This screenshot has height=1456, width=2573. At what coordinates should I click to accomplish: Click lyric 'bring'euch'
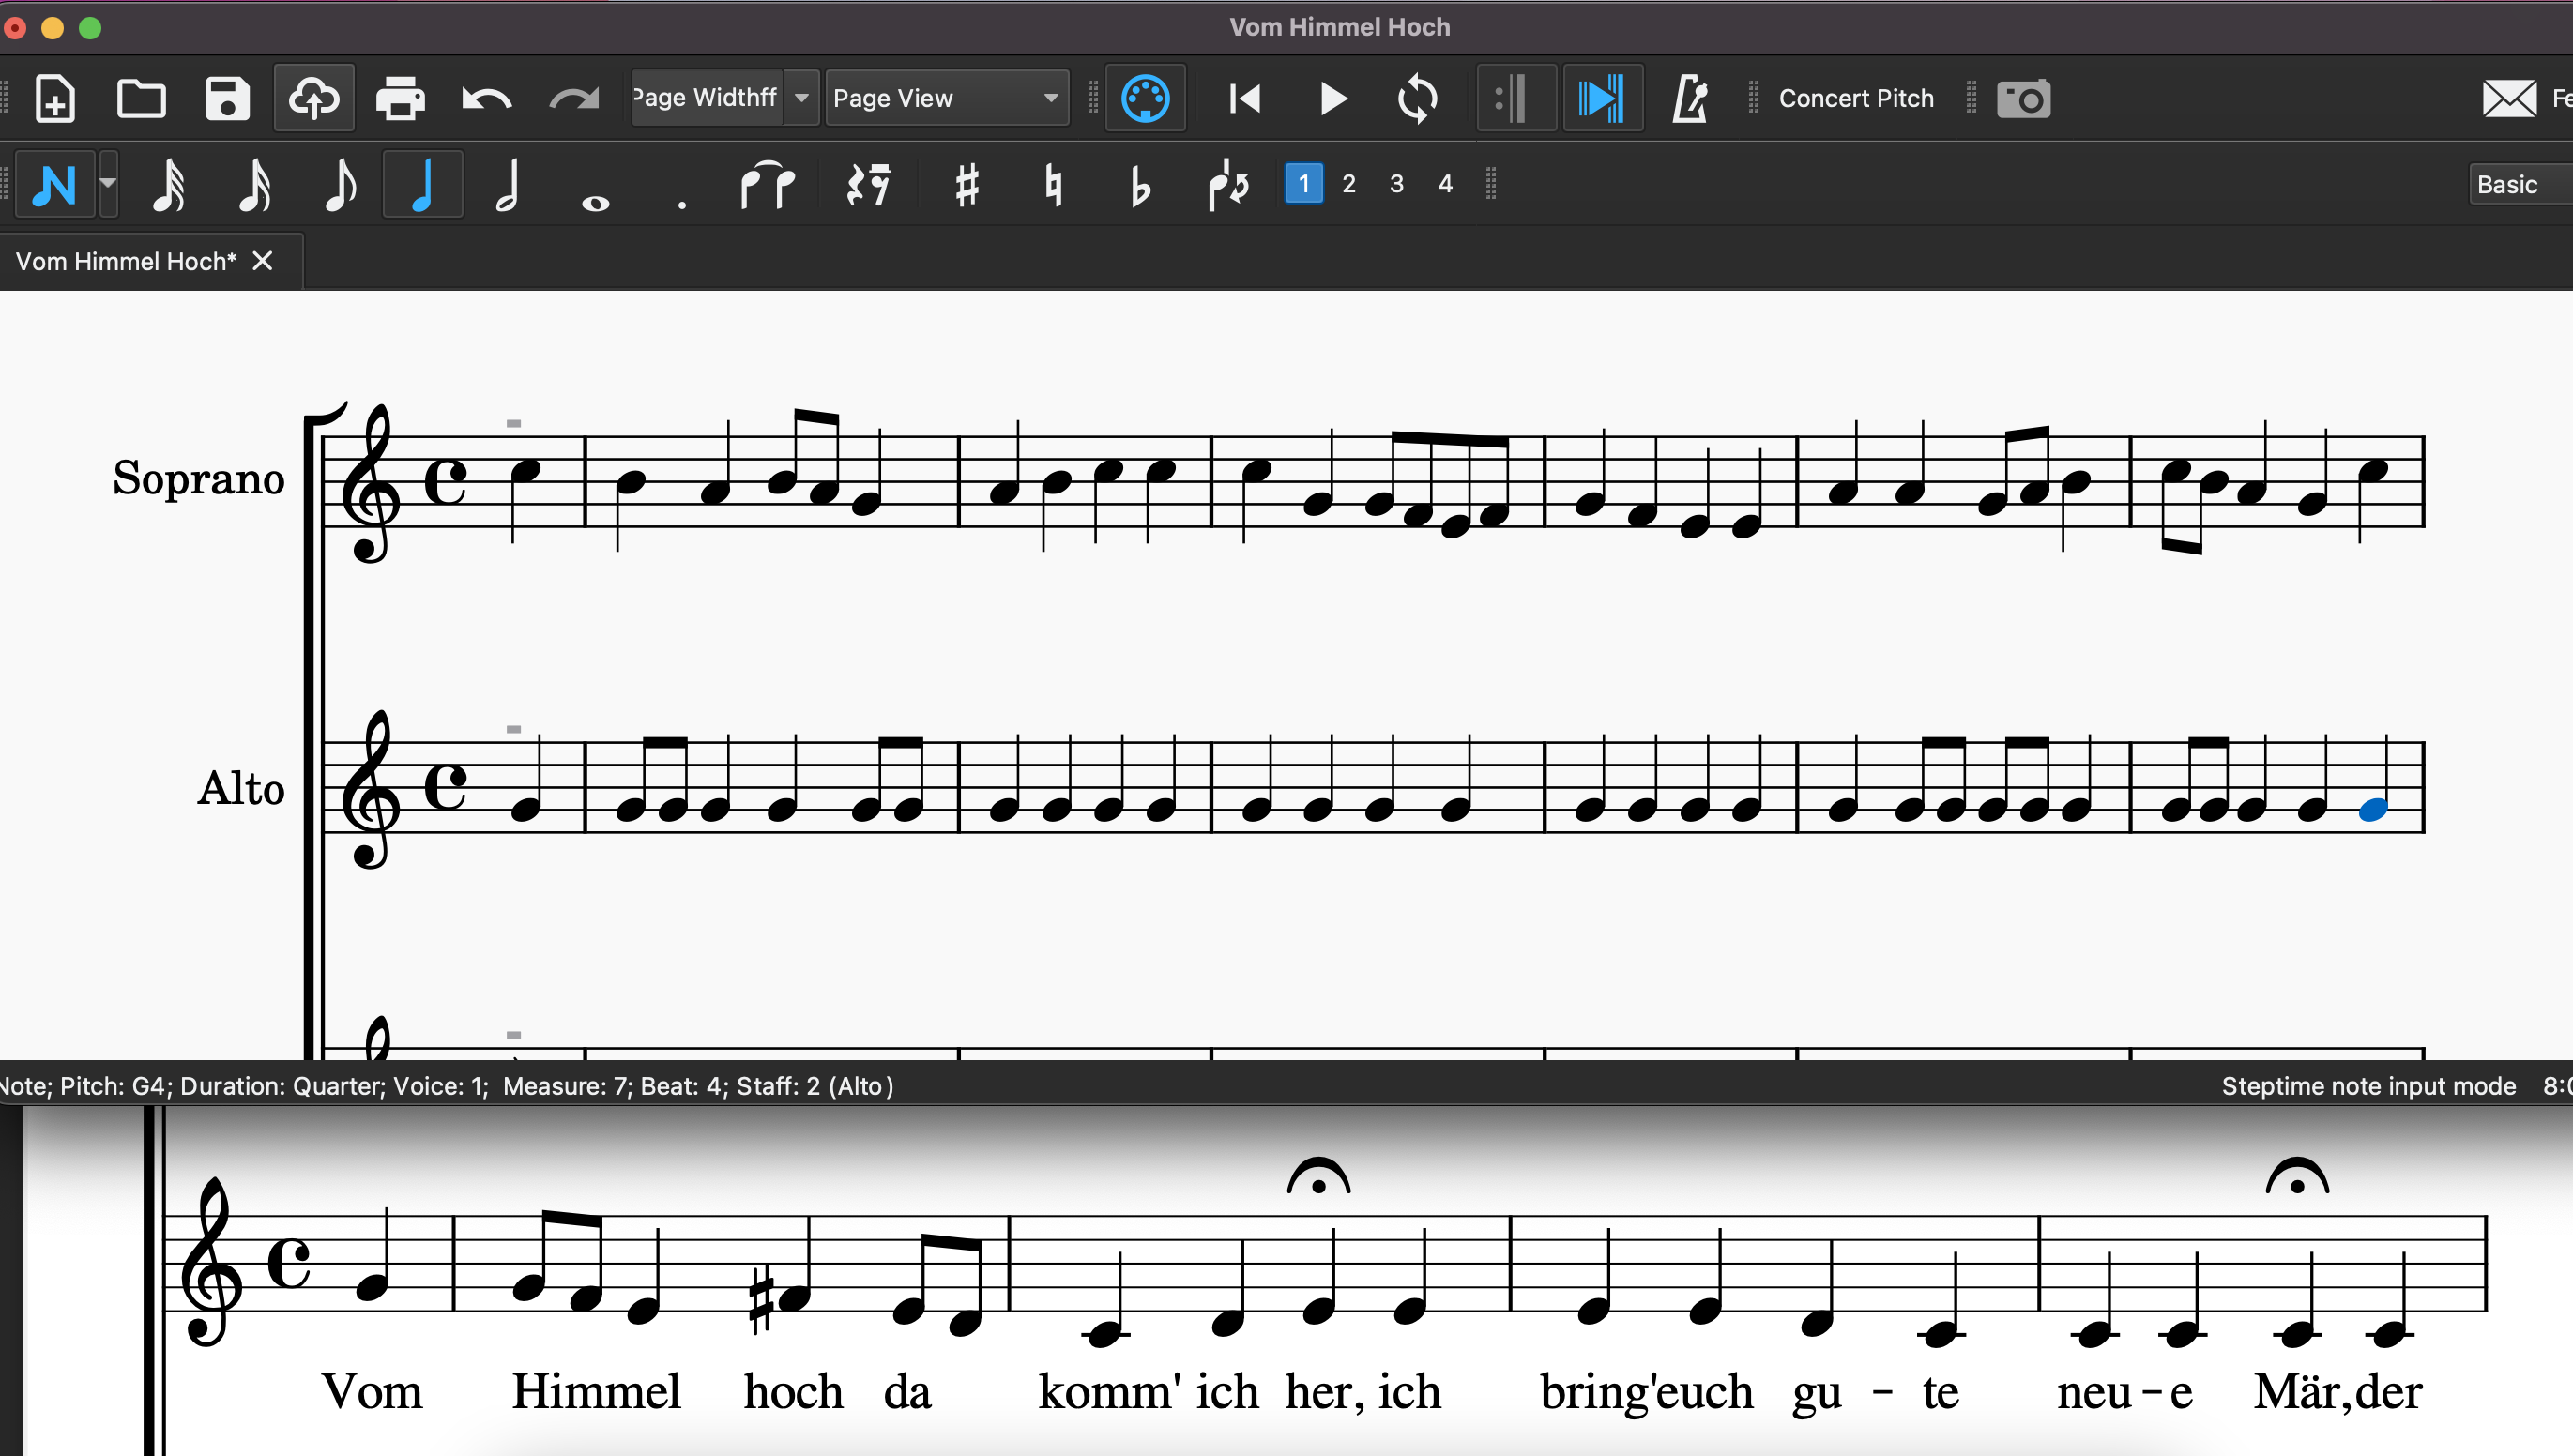click(x=1646, y=1393)
